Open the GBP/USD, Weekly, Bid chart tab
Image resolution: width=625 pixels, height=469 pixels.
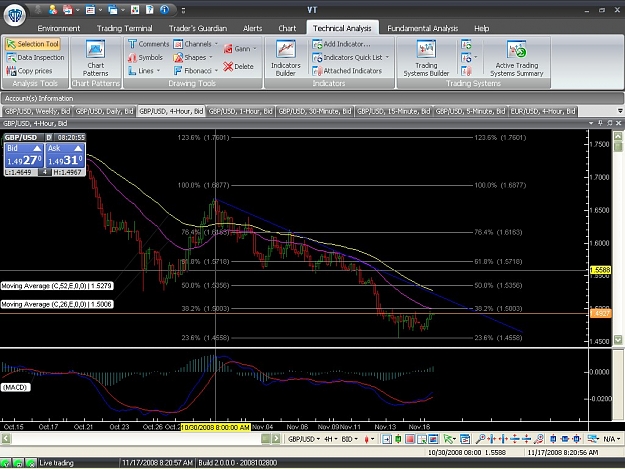[x=37, y=111]
